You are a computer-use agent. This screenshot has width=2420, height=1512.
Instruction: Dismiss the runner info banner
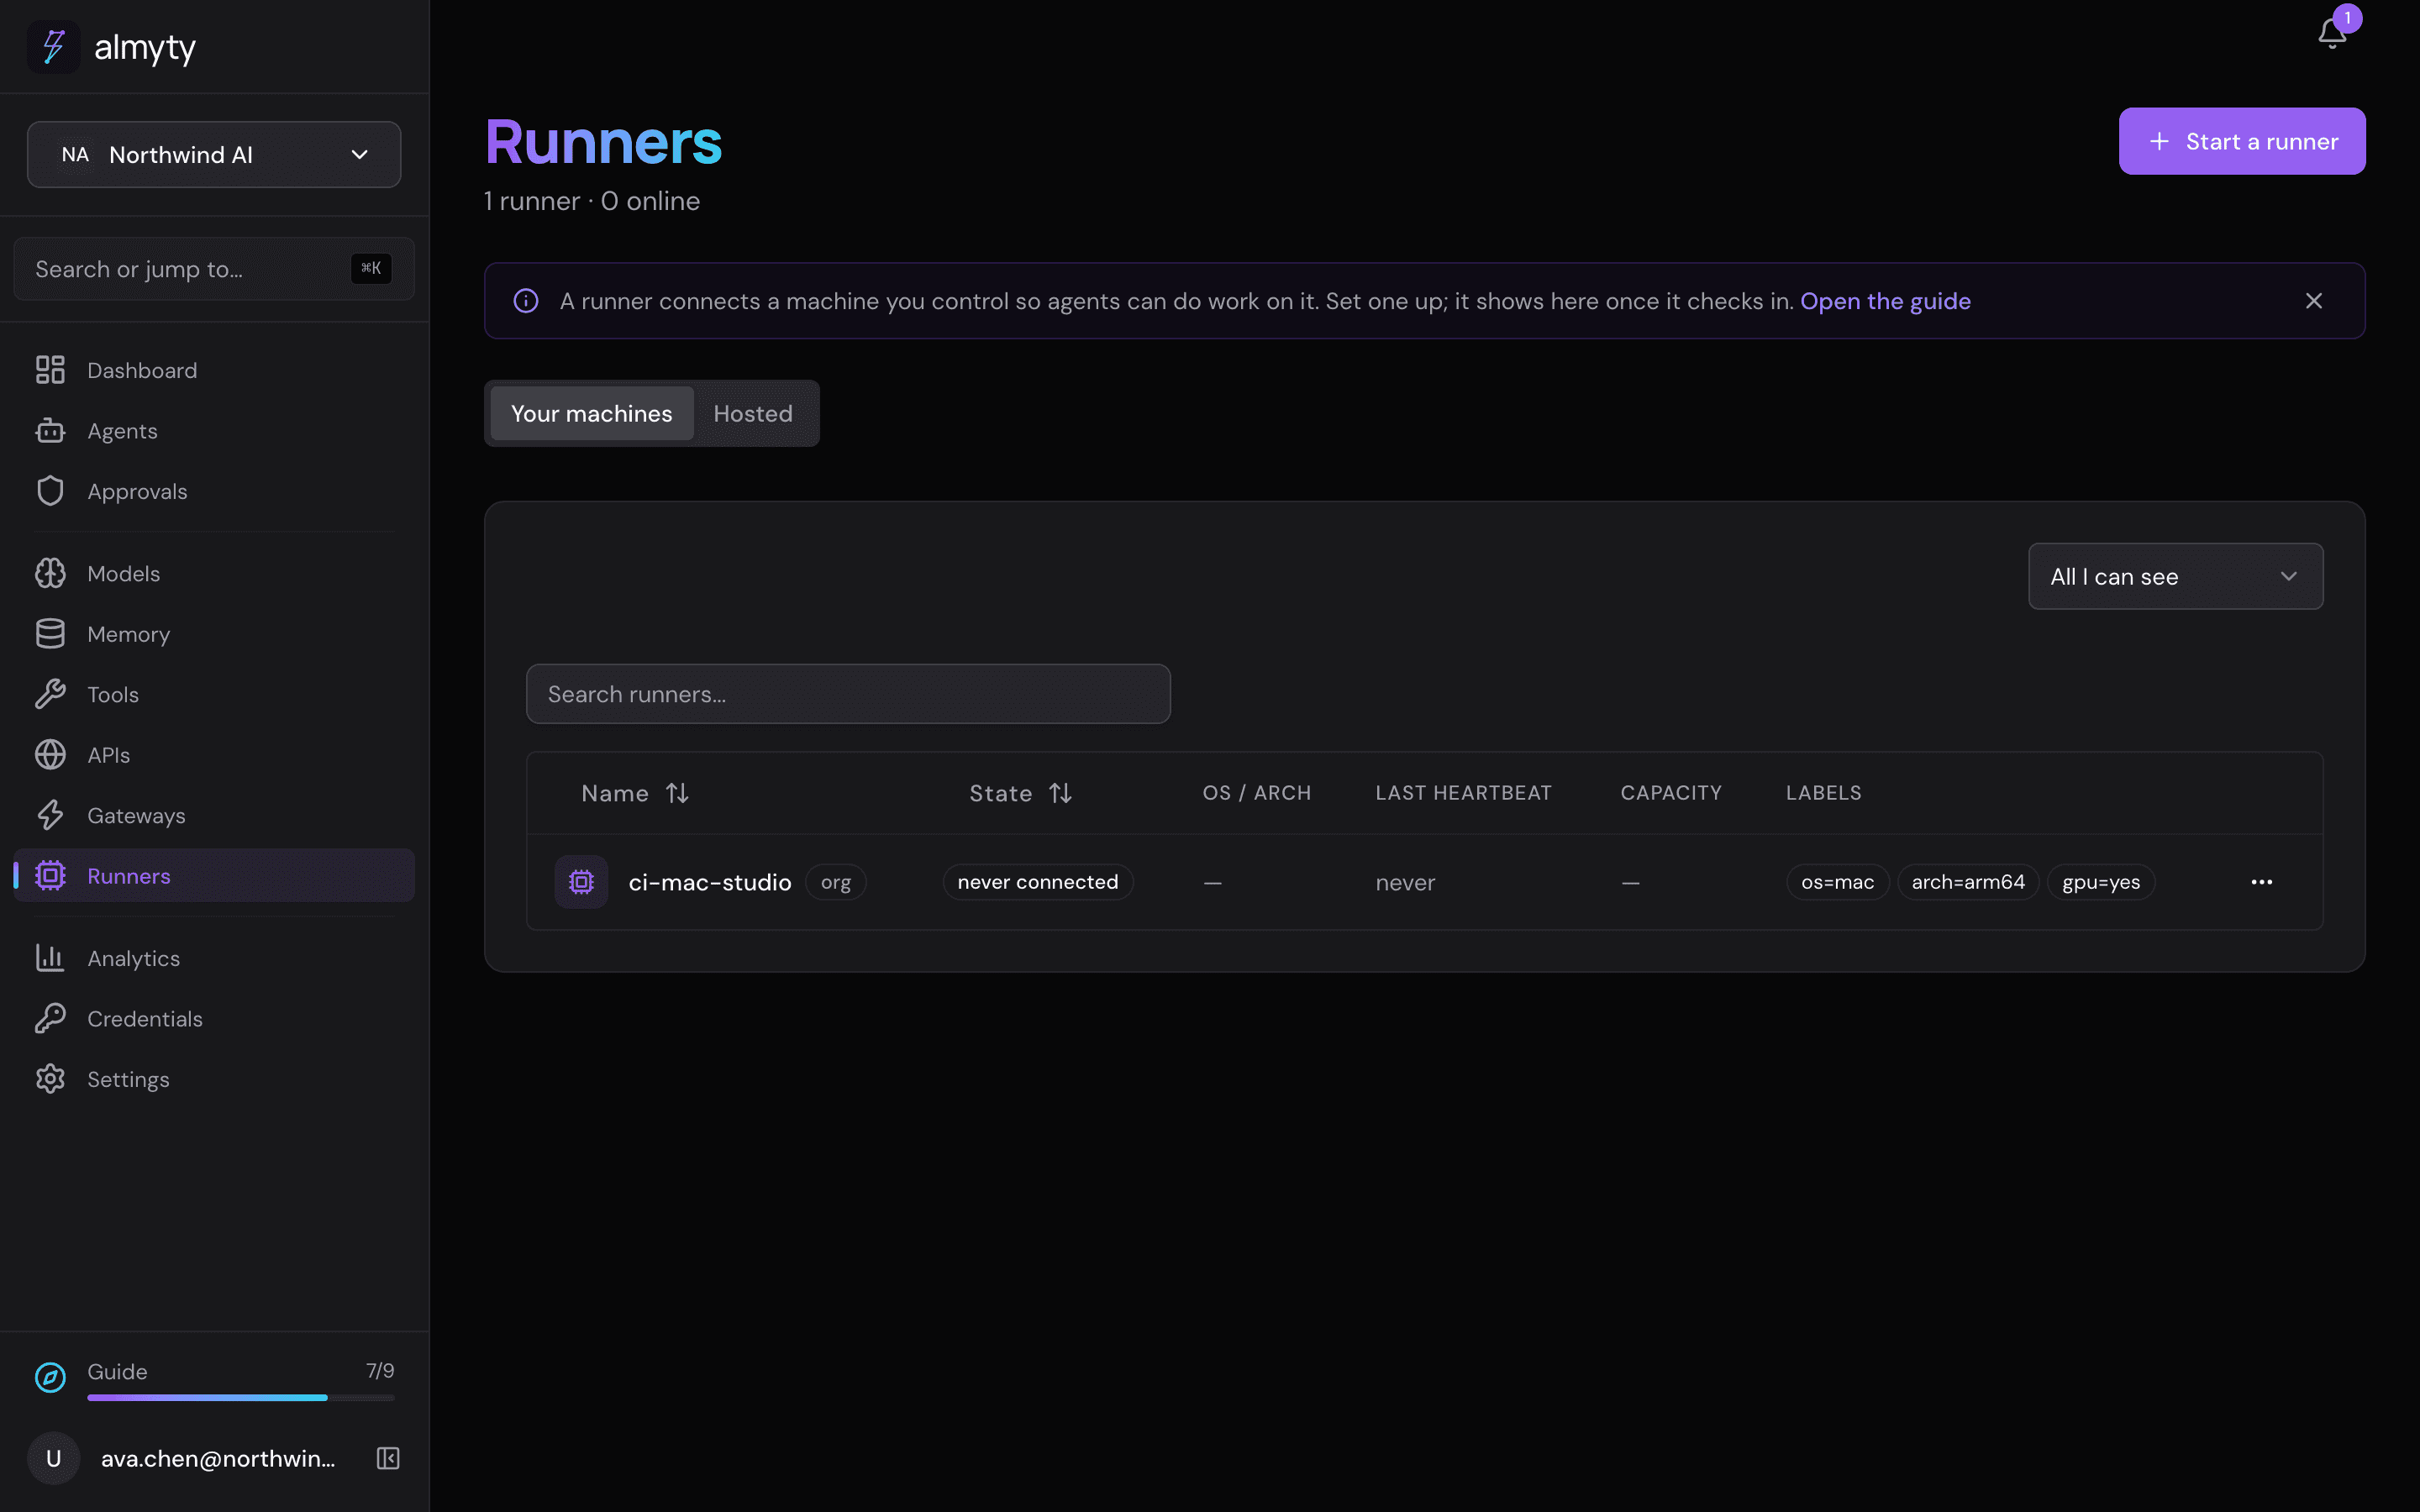pos(2313,301)
